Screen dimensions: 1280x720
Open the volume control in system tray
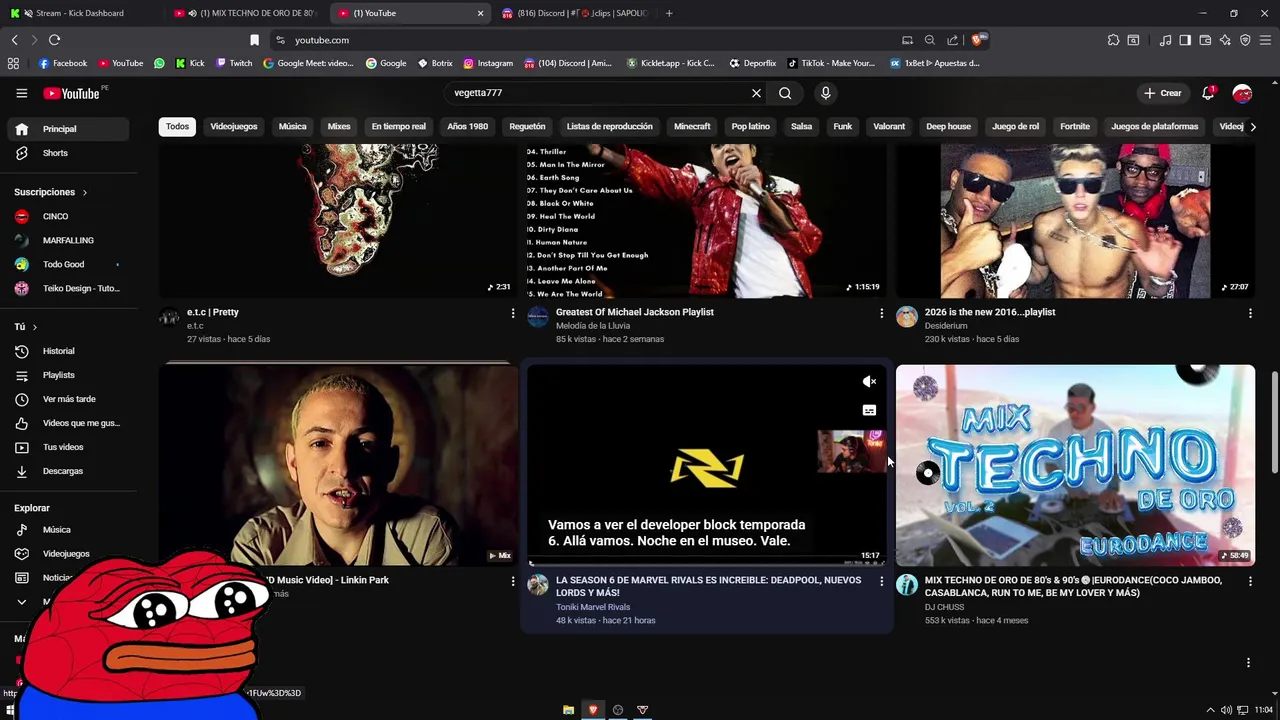coord(1226,710)
